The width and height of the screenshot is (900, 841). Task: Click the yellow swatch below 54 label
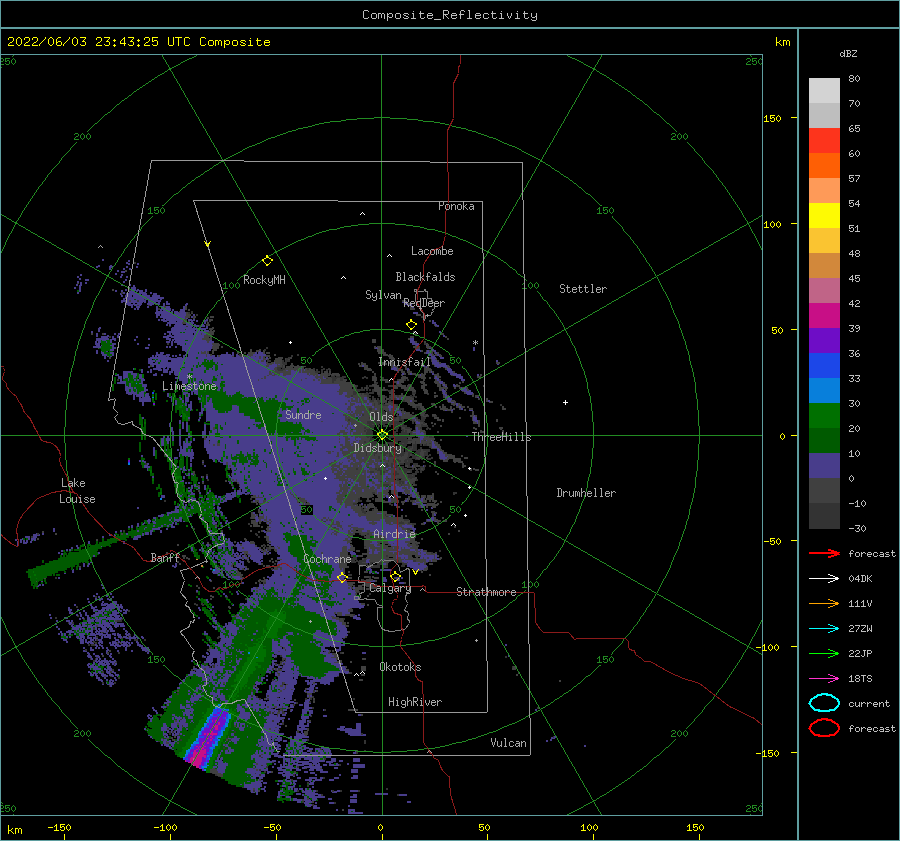[824, 215]
